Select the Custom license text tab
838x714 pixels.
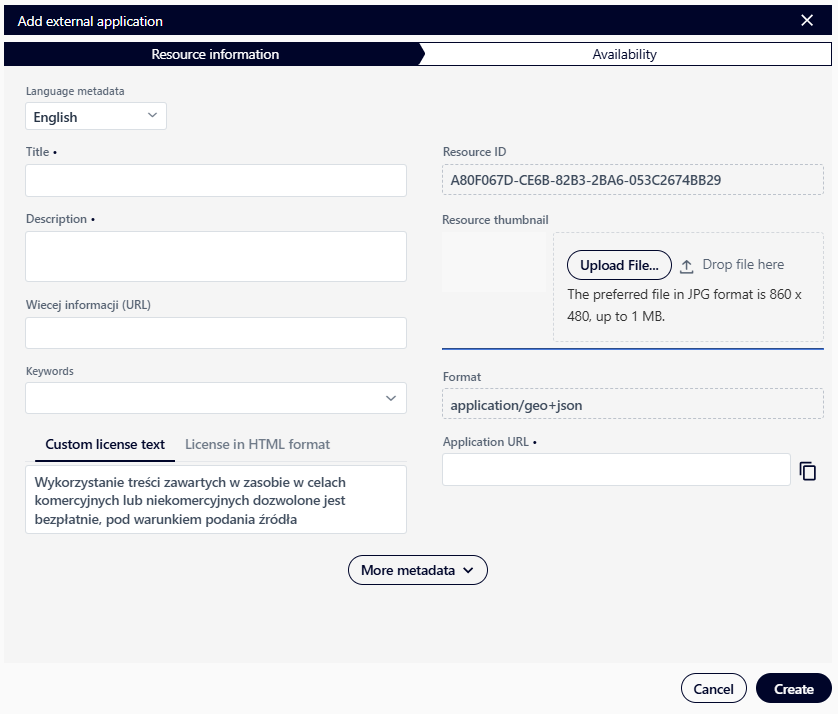pos(104,444)
